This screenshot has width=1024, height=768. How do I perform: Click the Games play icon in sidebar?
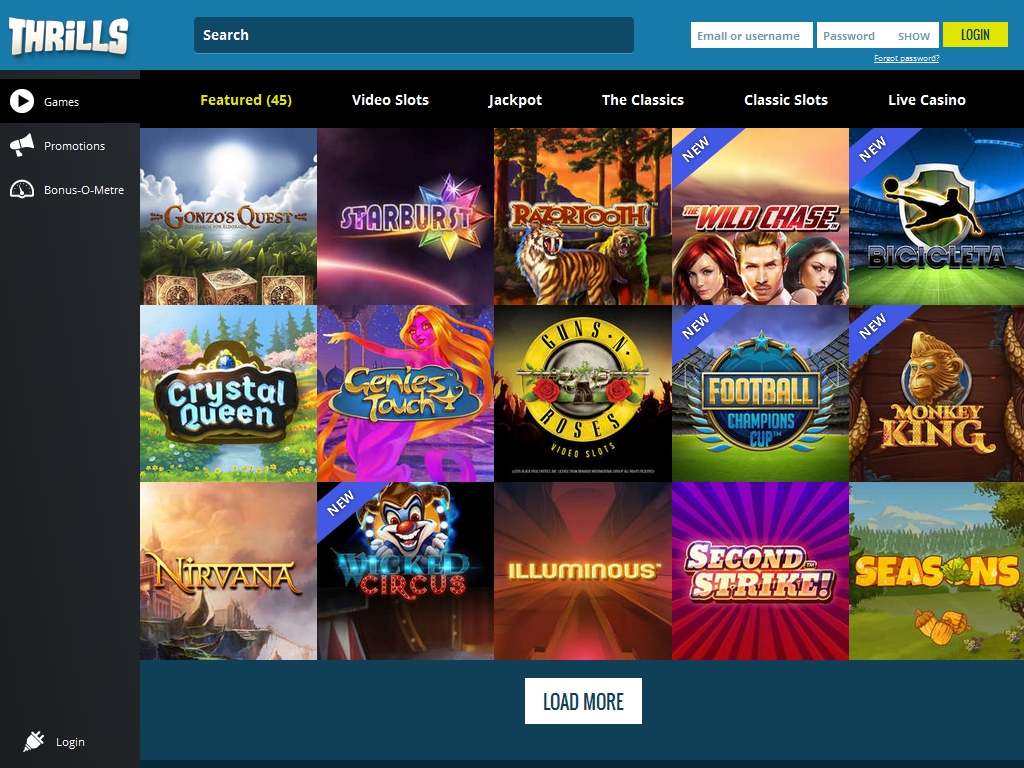point(22,101)
